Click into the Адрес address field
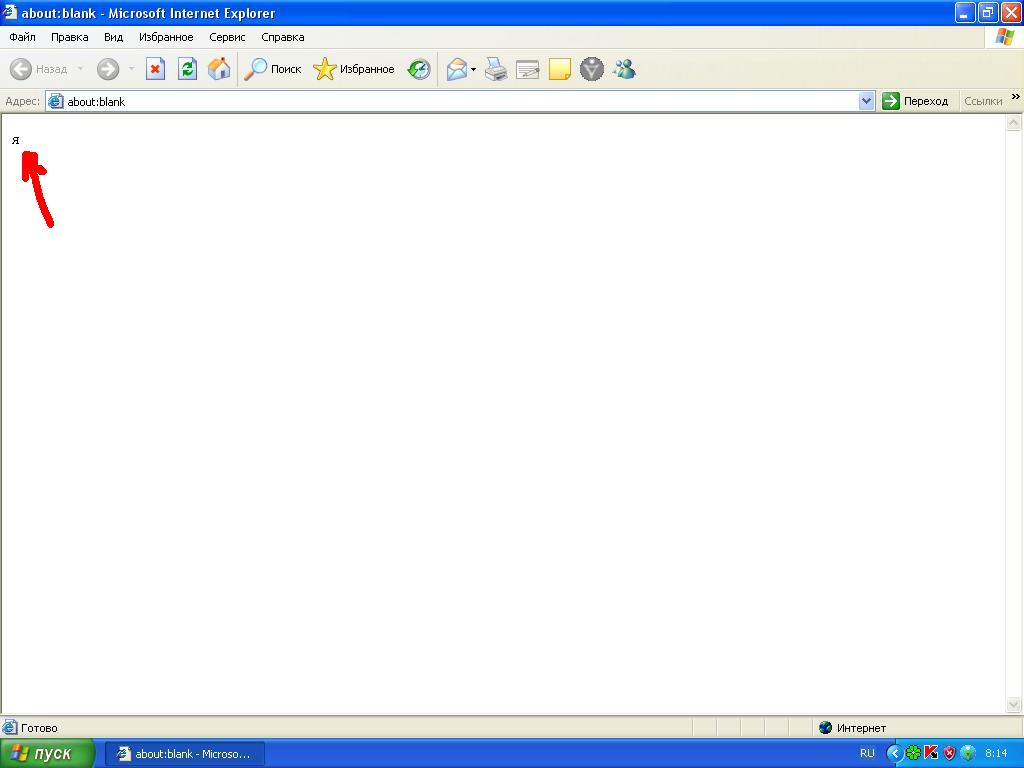This screenshot has width=1024, height=768. click(450, 101)
